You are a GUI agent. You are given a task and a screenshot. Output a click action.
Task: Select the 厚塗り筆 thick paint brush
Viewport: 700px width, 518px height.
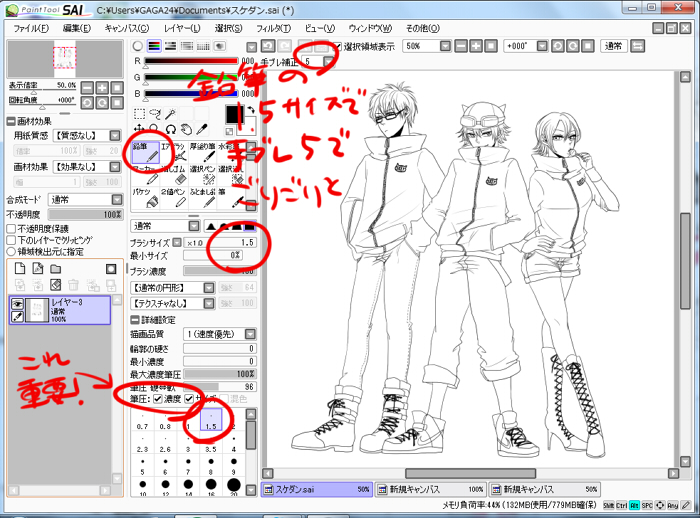(x=202, y=153)
